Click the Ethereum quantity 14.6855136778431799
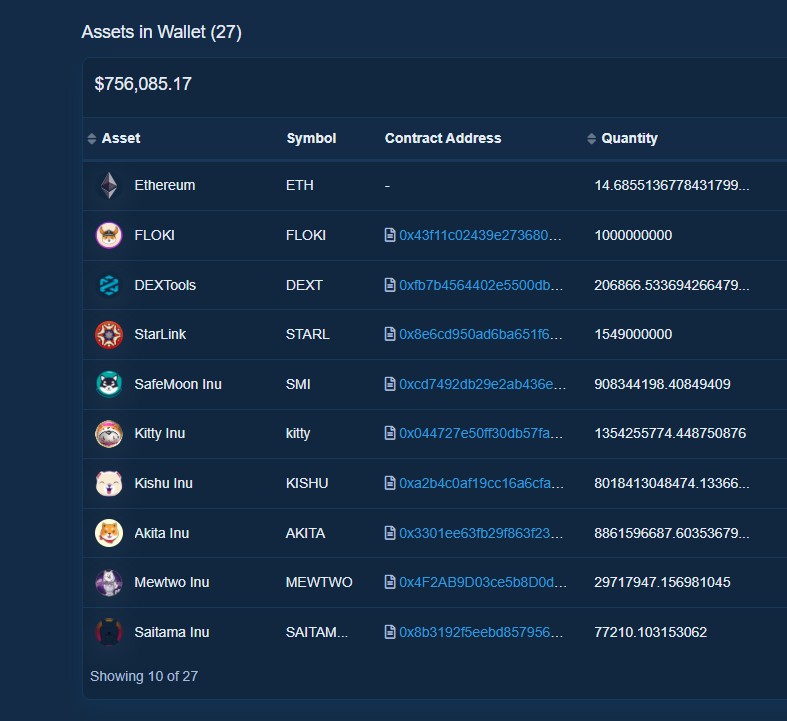The image size is (787, 721). pyautogui.click(x=672, y=186)
